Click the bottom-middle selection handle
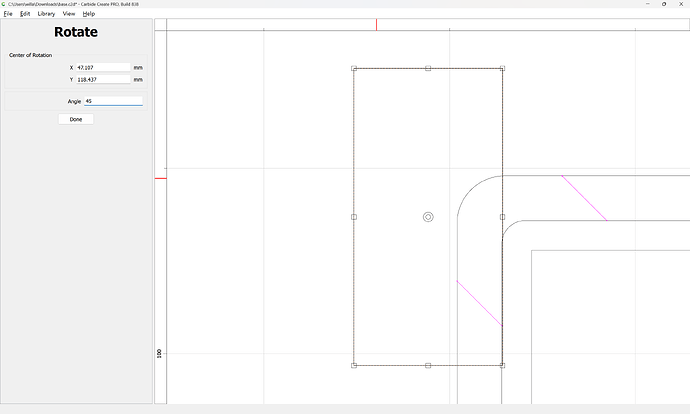 pos(428,365)
